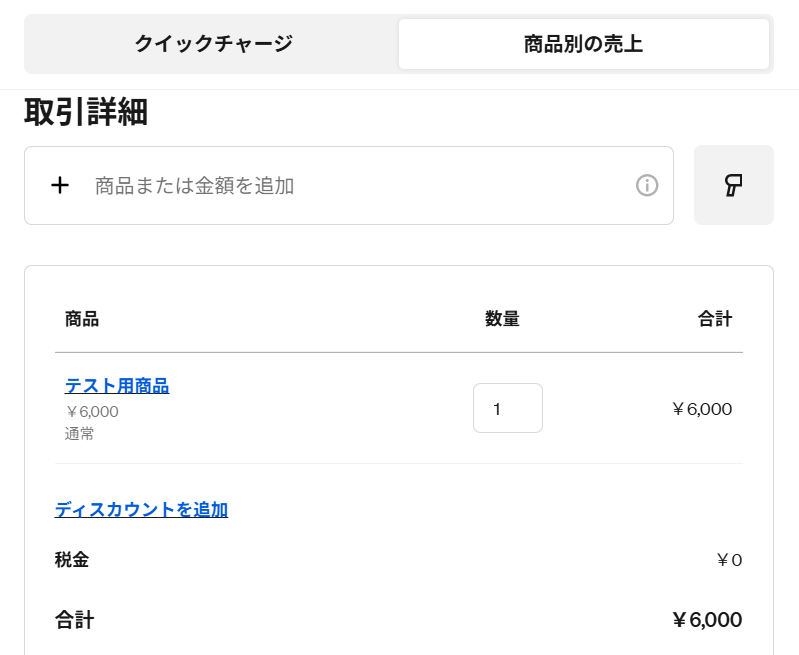Viewport: 799px width, 655px height.
Task: Click the bottom 合計 row label
Action: [x=74, y=620]
